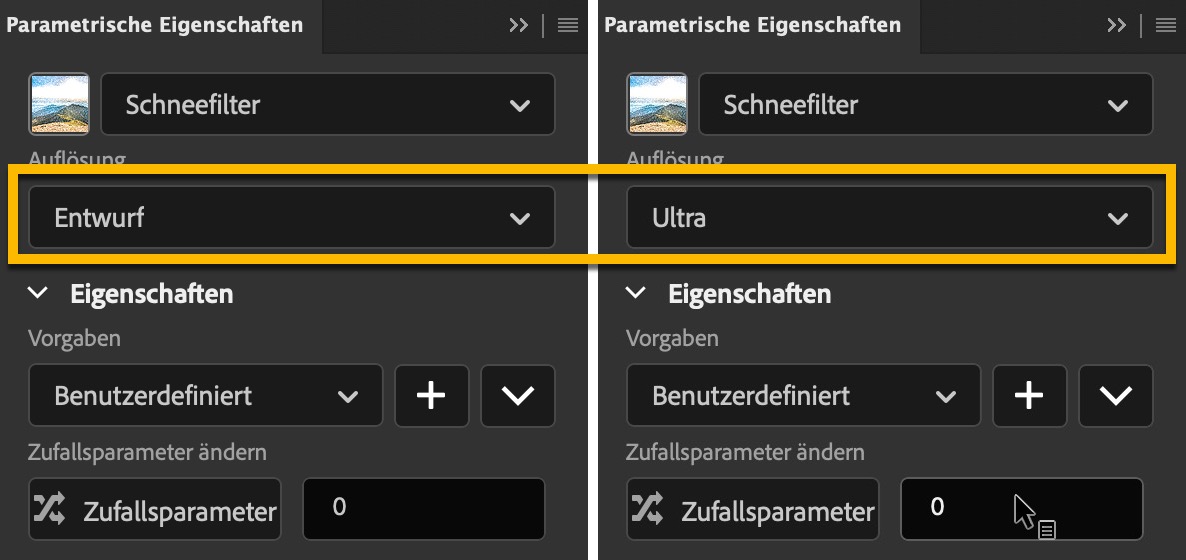Open the left Schneefilter dropdown
The image size is (1186, 560).
(327, 104)
